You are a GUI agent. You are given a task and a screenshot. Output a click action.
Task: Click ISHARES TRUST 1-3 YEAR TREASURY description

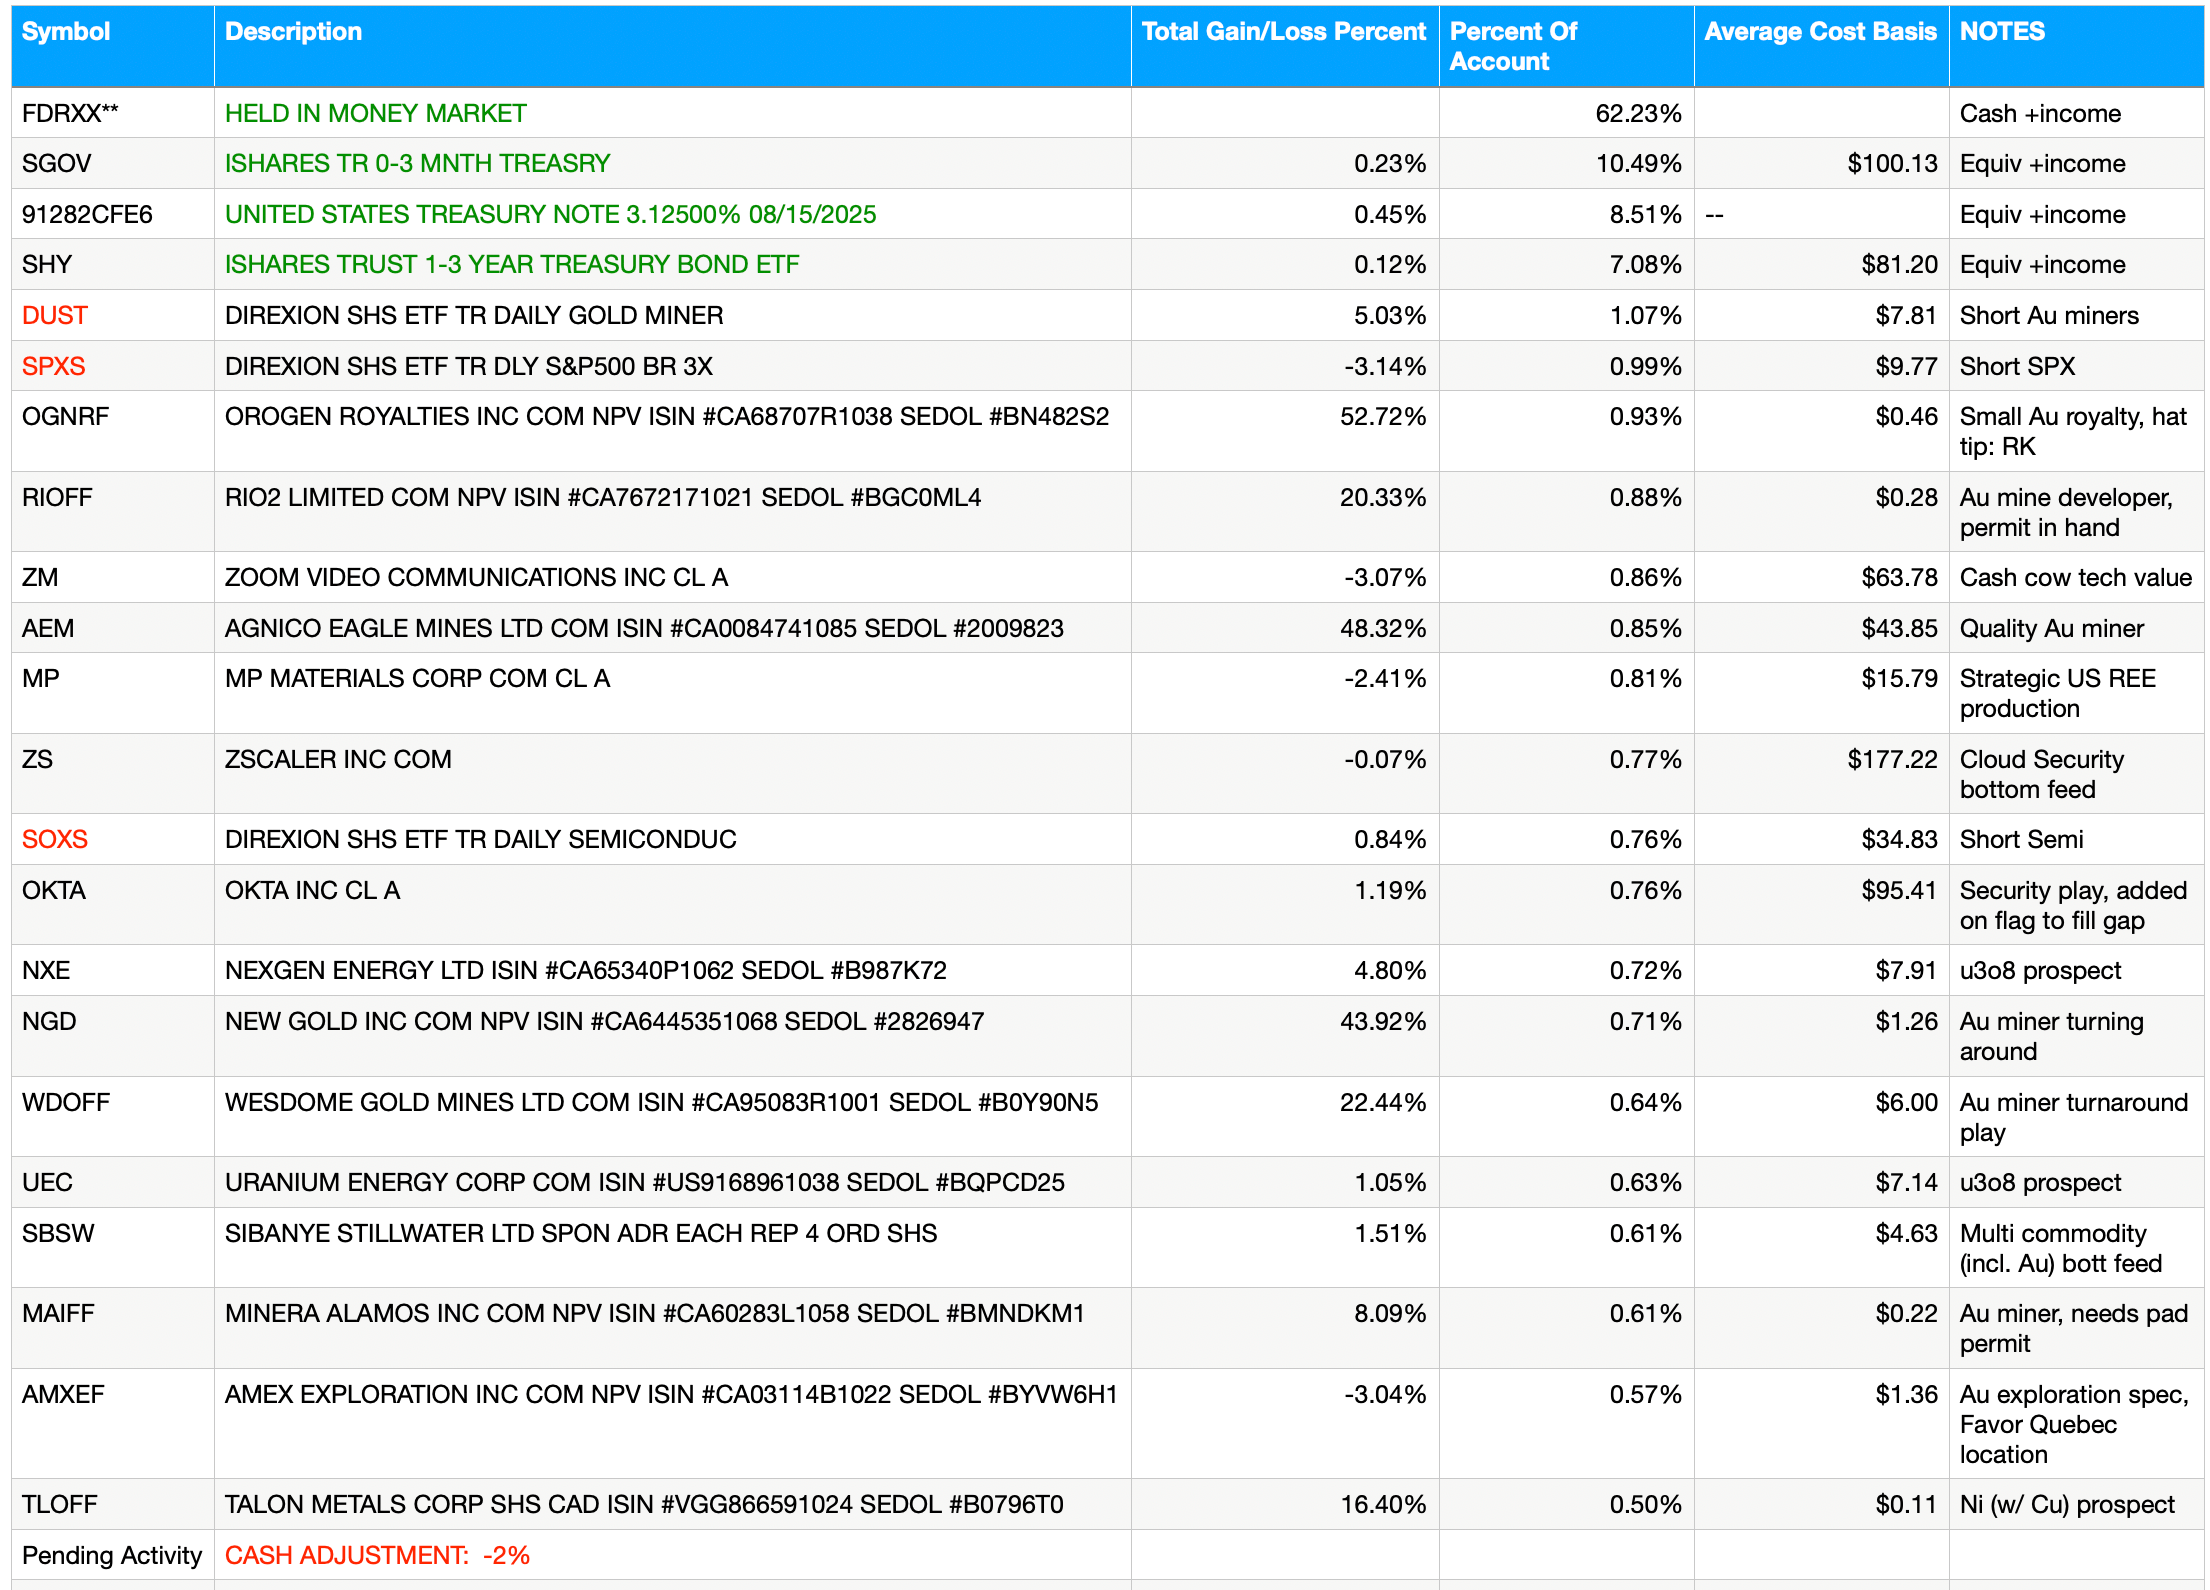[512, 264]
